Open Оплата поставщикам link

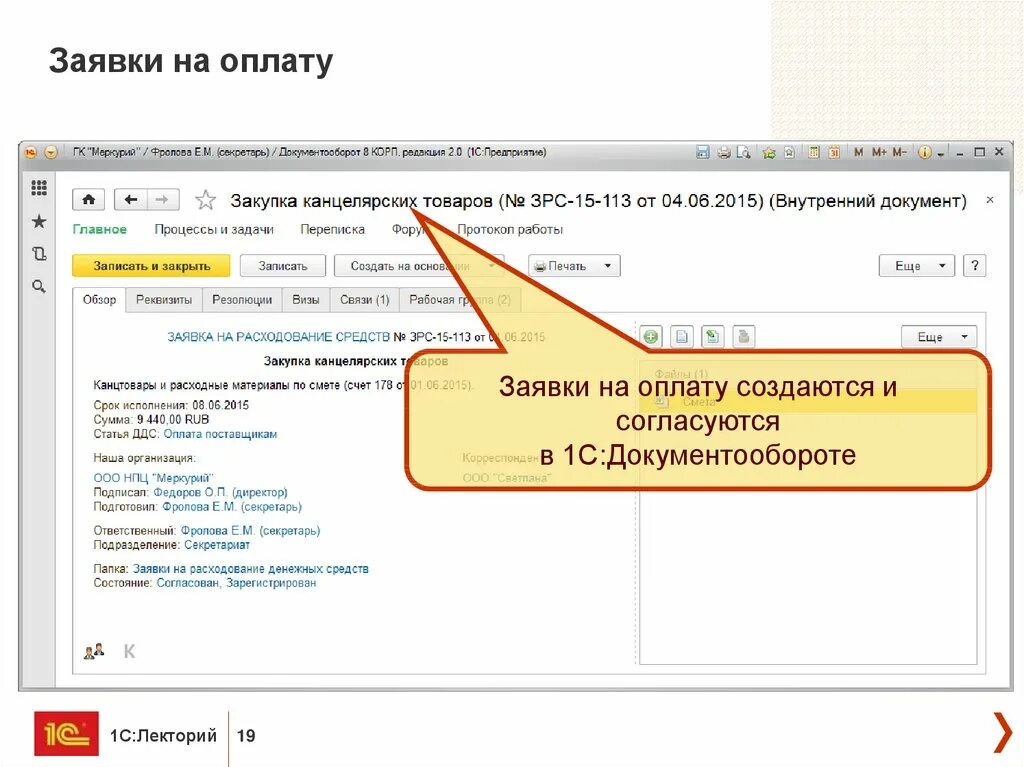(x=220, y=434)
